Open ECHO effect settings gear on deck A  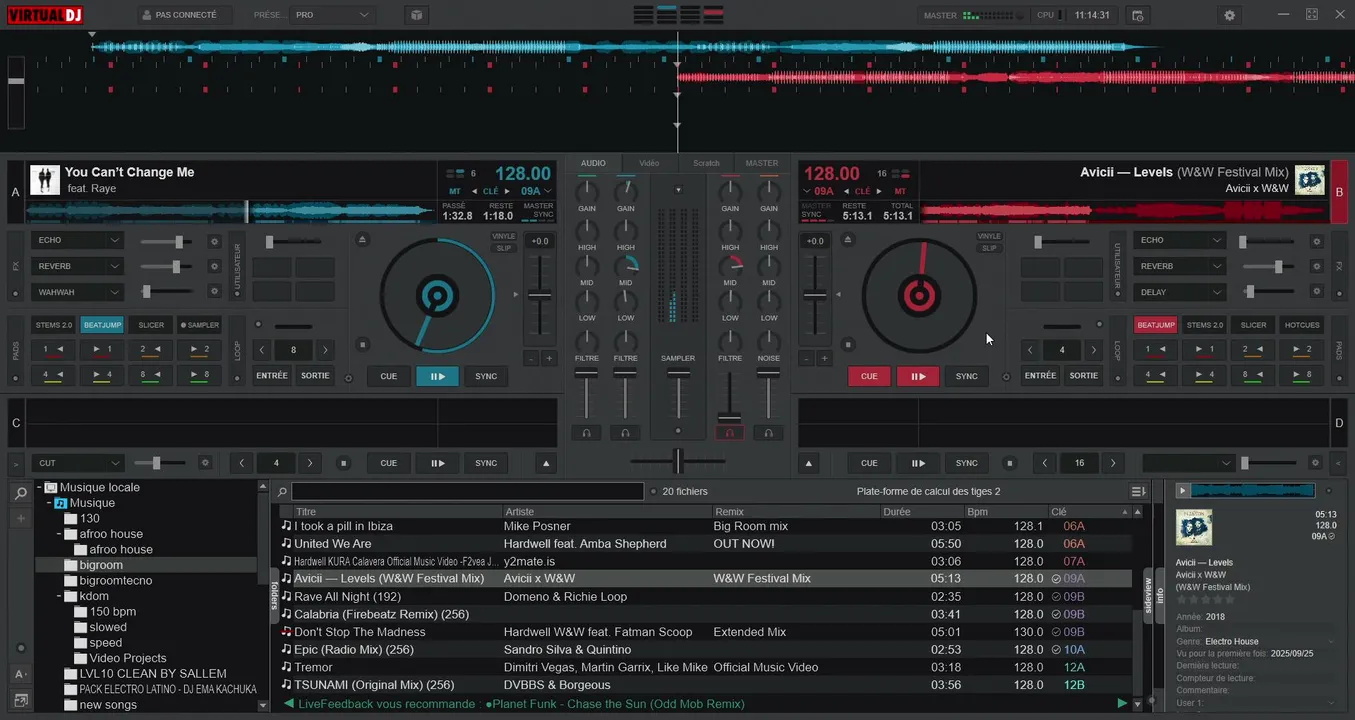(213, 242)
